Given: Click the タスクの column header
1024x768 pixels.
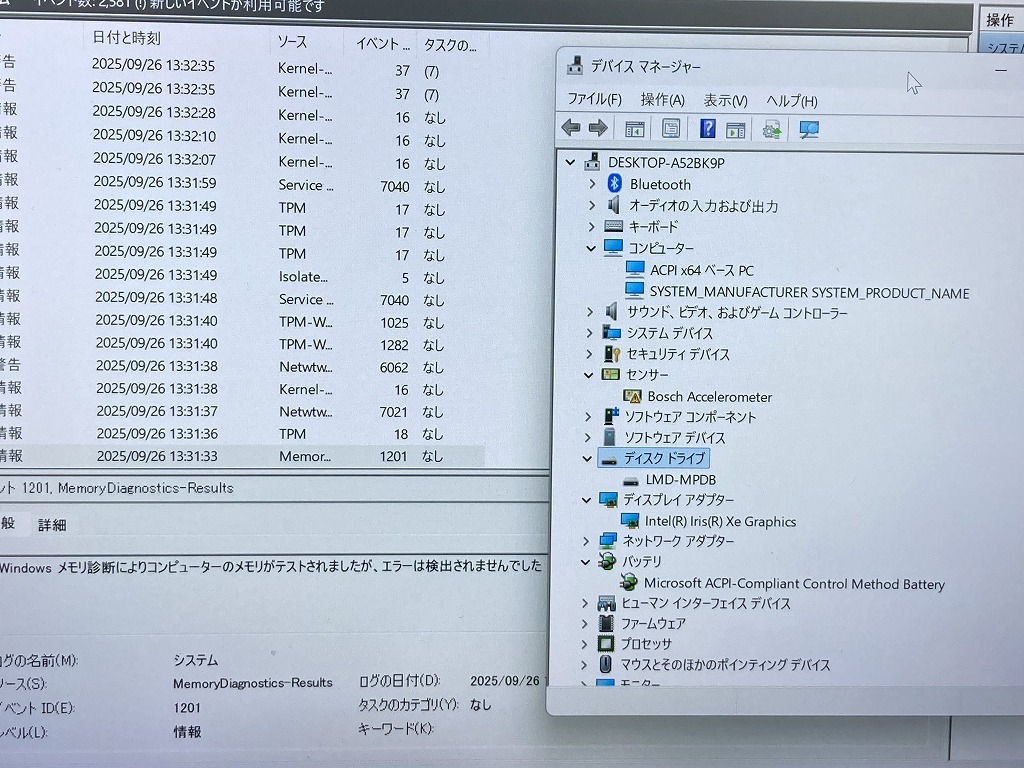Looking at the screenshot, I should click(450, 45).
